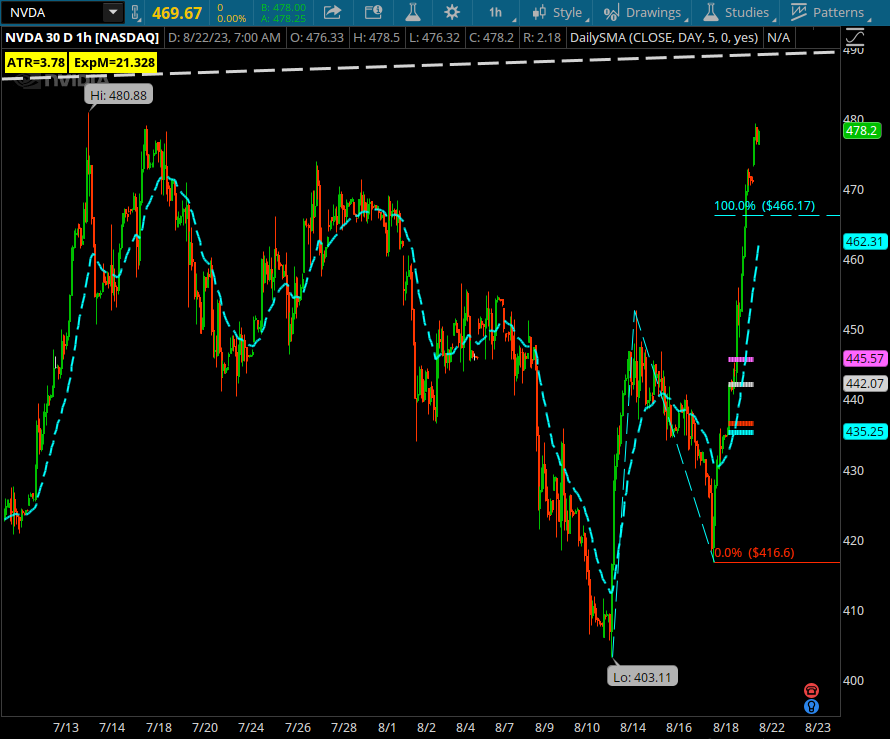Click the 0.0% ($416.6) Fibonacci label
890x739 pixels.
click(754, 553)
